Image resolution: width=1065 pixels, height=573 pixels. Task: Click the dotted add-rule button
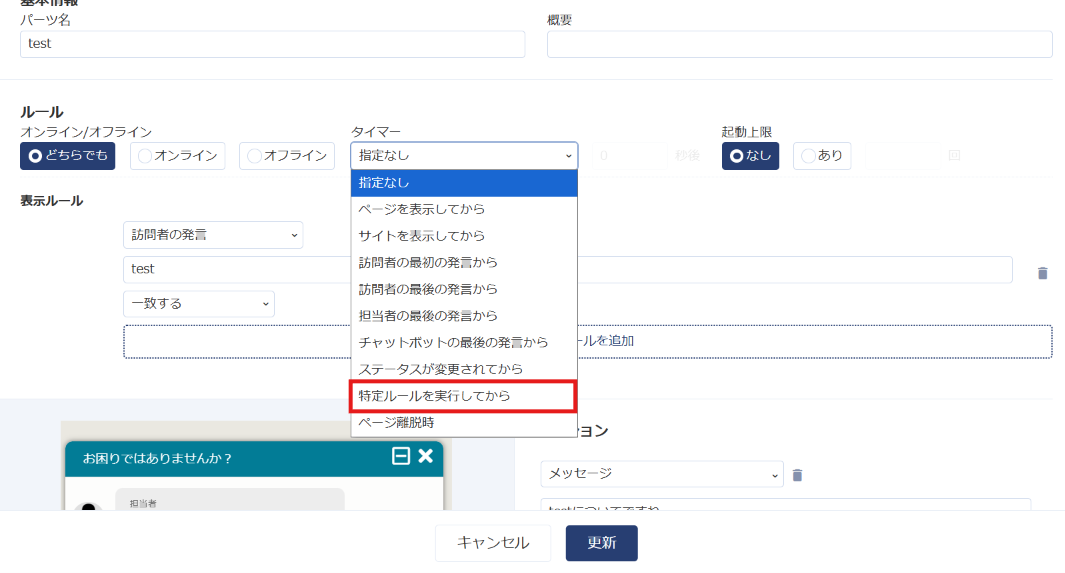[588, 341]
